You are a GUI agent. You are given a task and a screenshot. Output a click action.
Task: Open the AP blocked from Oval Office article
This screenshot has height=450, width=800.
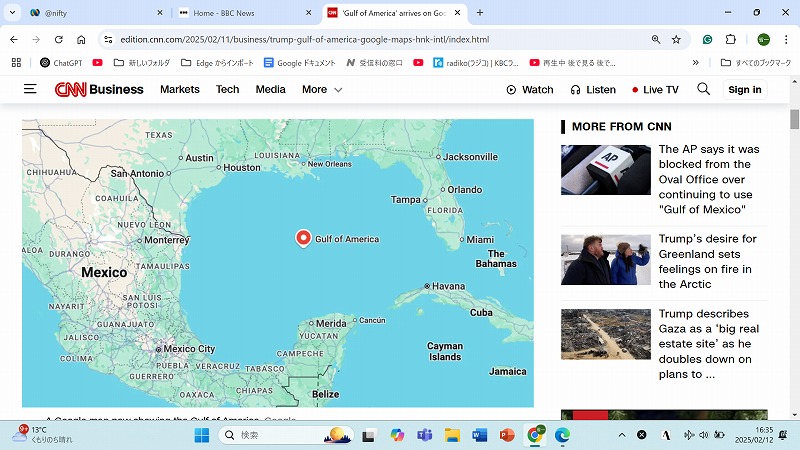click(709, 179)
